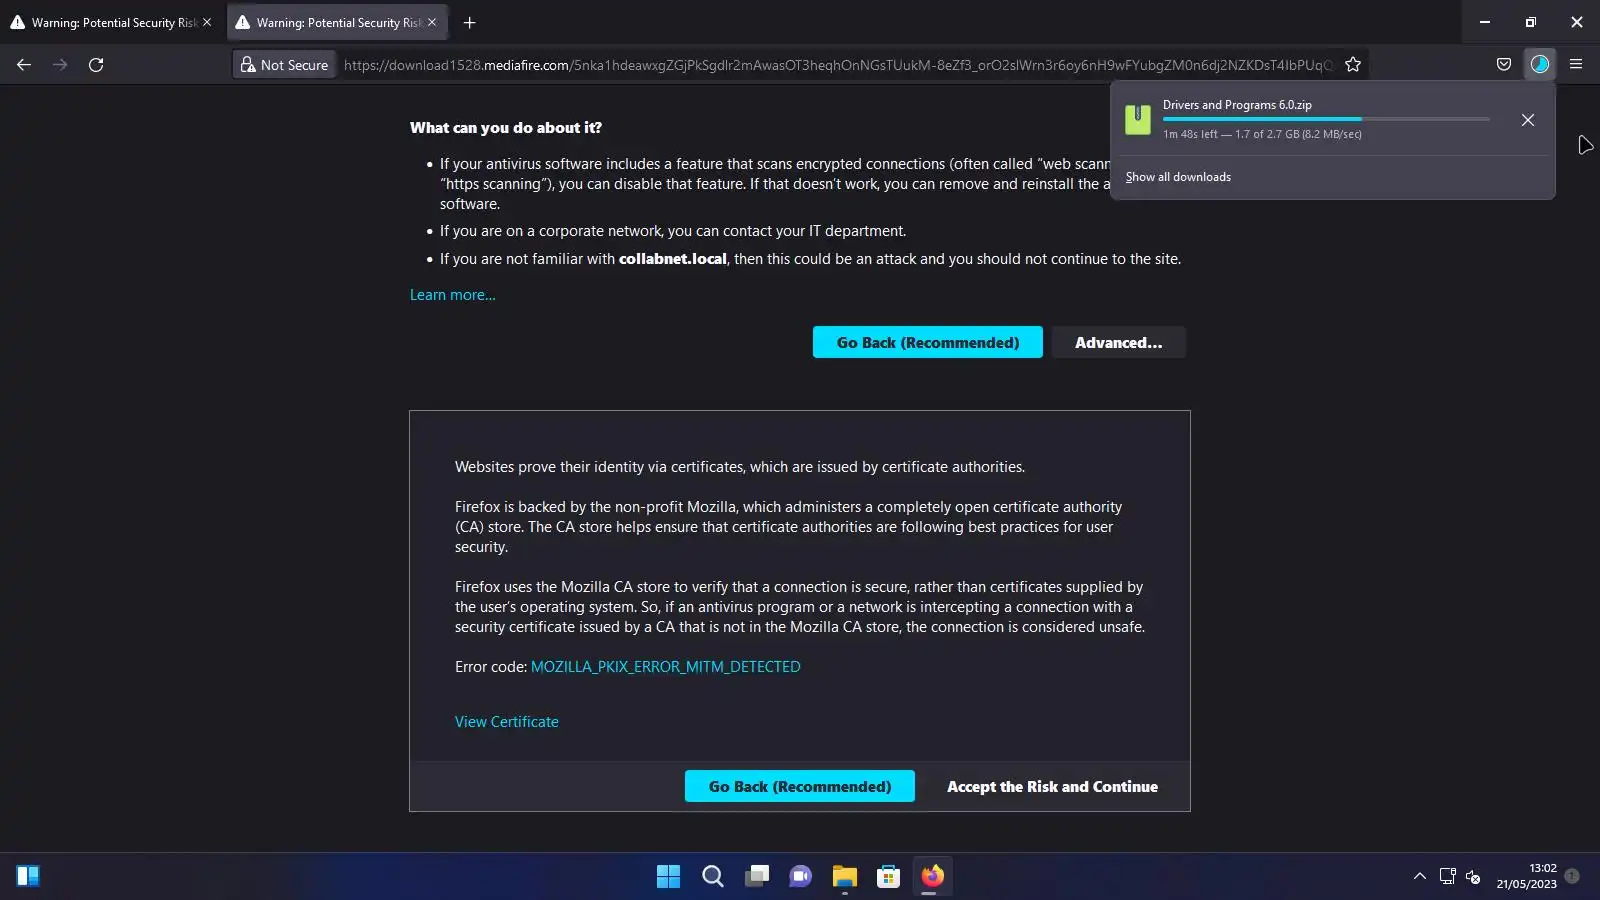This screenshot has height=900, width=1600.
Task: Open Widgets panel on taskbar
Action: click(28, 877)
